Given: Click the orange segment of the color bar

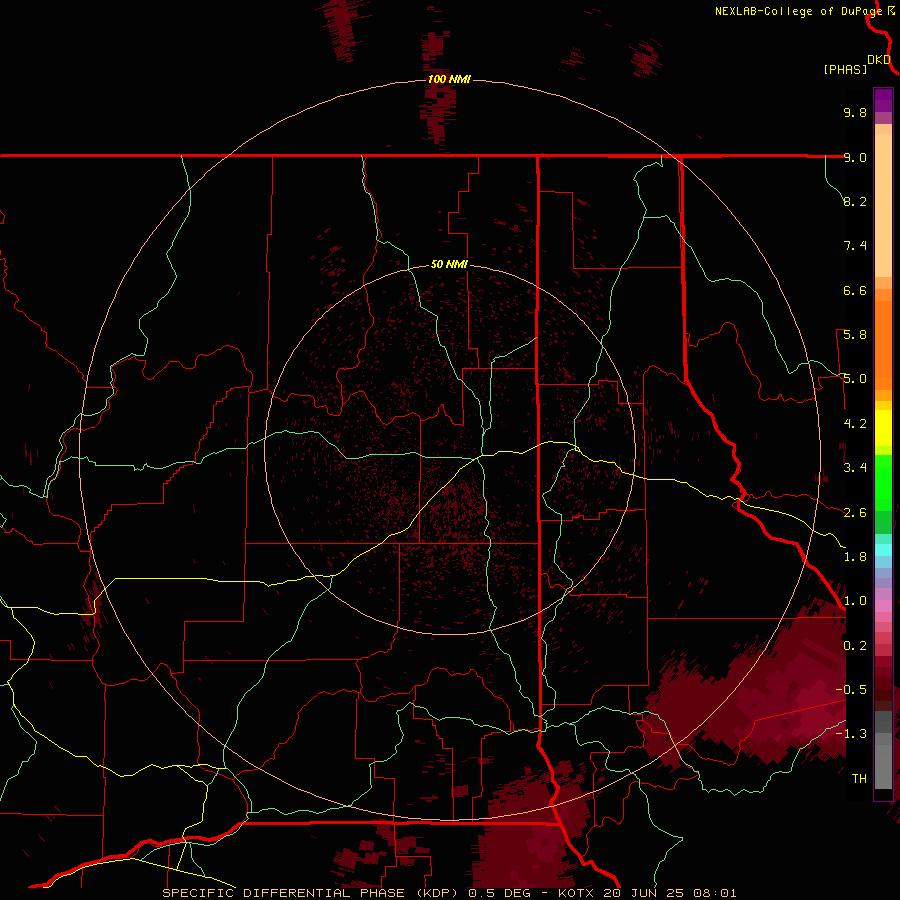Looking at the screenshot, I should pos(883,344).
